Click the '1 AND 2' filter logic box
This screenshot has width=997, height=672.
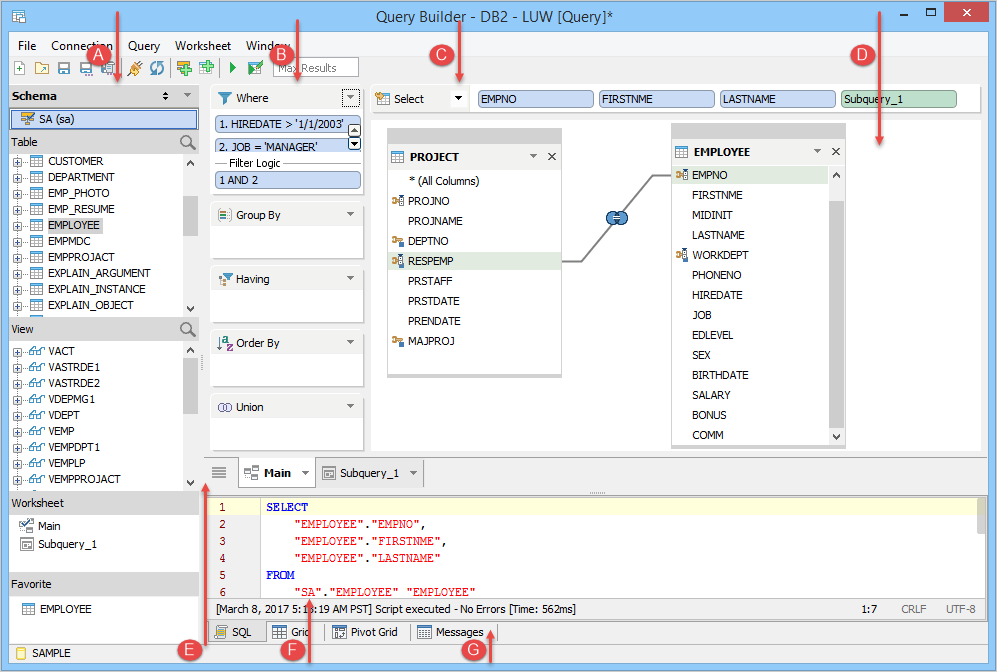coord(287,180)
